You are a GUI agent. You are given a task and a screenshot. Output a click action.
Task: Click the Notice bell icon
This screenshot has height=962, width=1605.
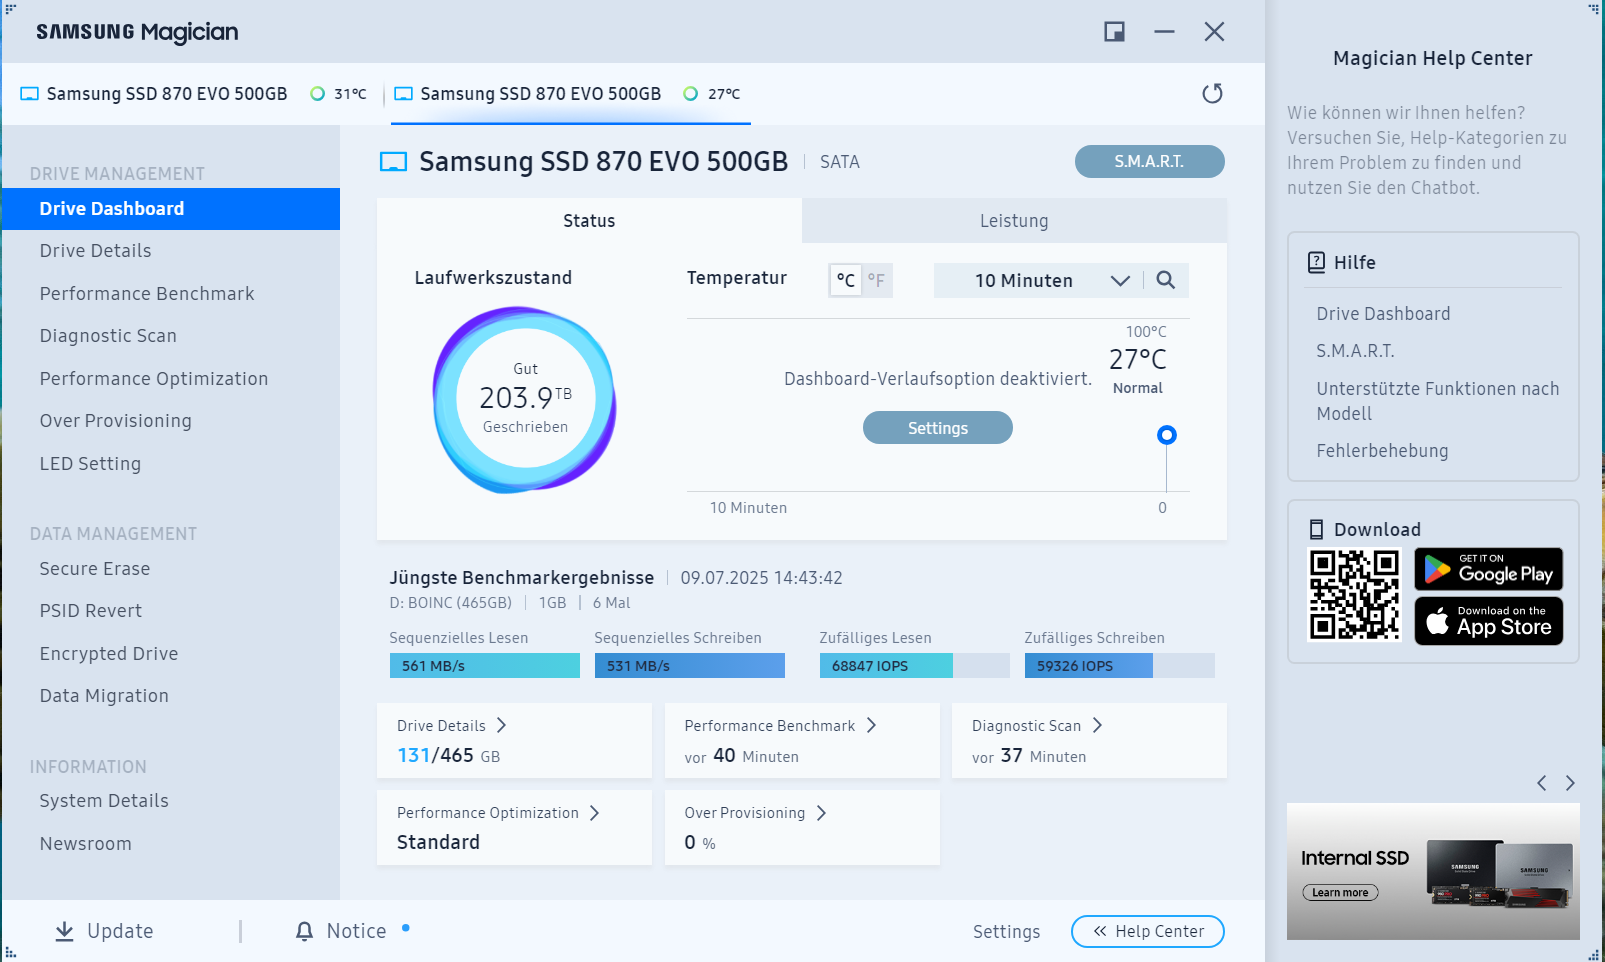[305, 931]
